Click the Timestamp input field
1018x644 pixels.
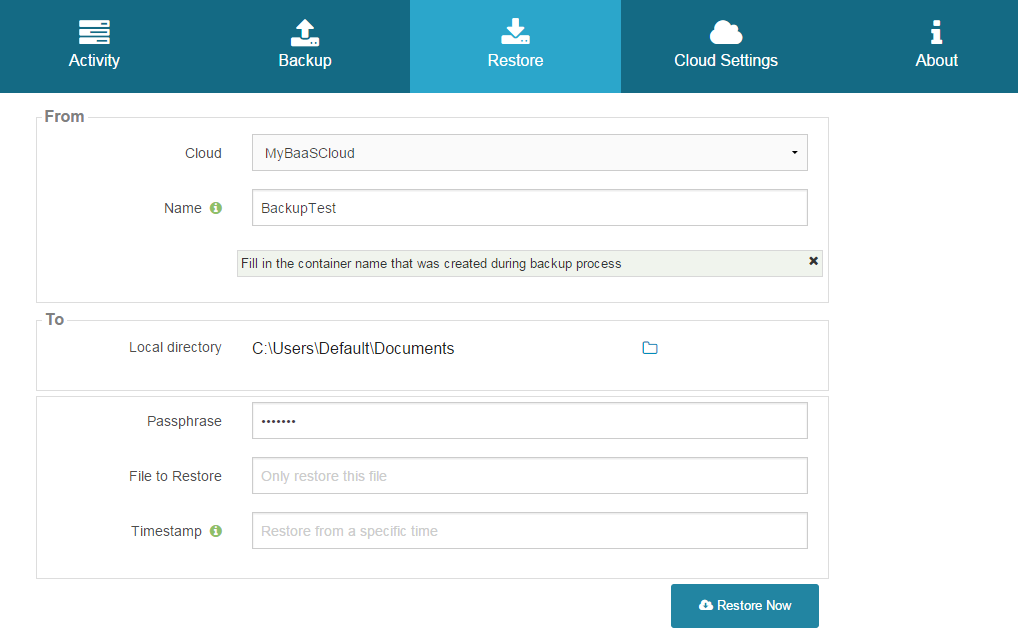(529, 531)
